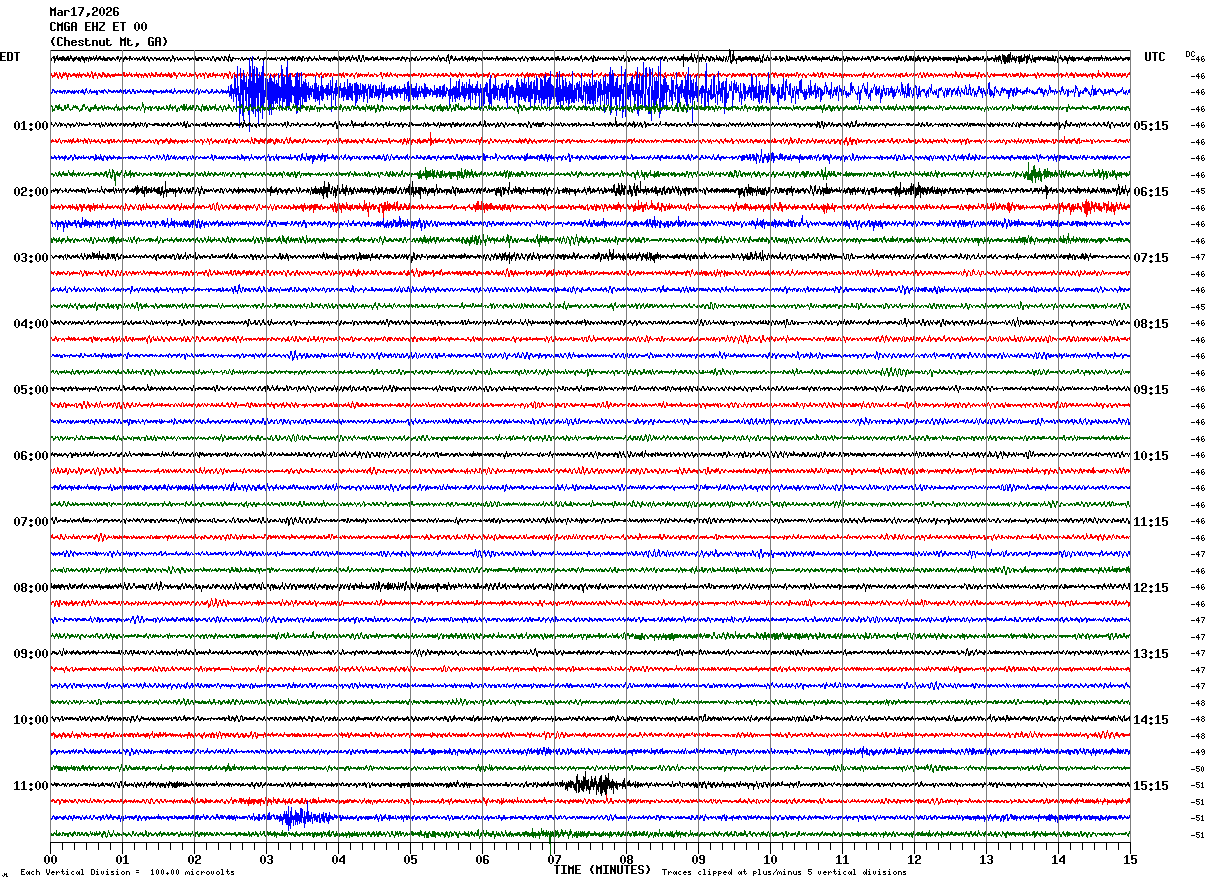Click the 06:15 UTC time label
Image resolution: width=1210 pixels, height=886 pixels.
click(1152, 192)
